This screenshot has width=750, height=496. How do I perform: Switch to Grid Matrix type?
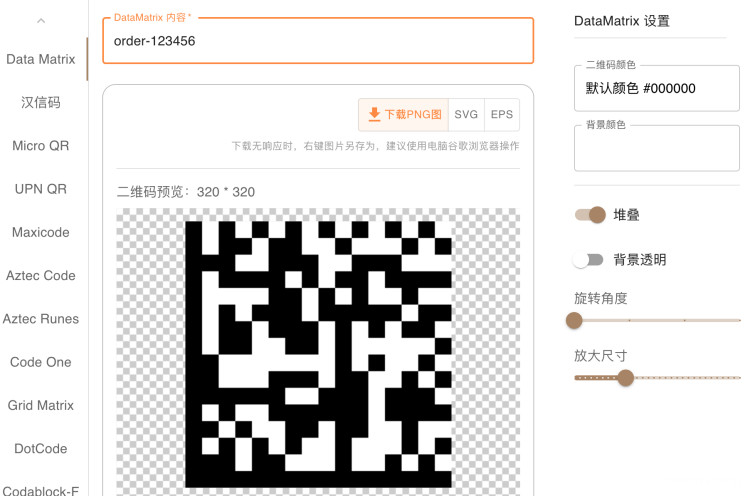pos(41,405)
